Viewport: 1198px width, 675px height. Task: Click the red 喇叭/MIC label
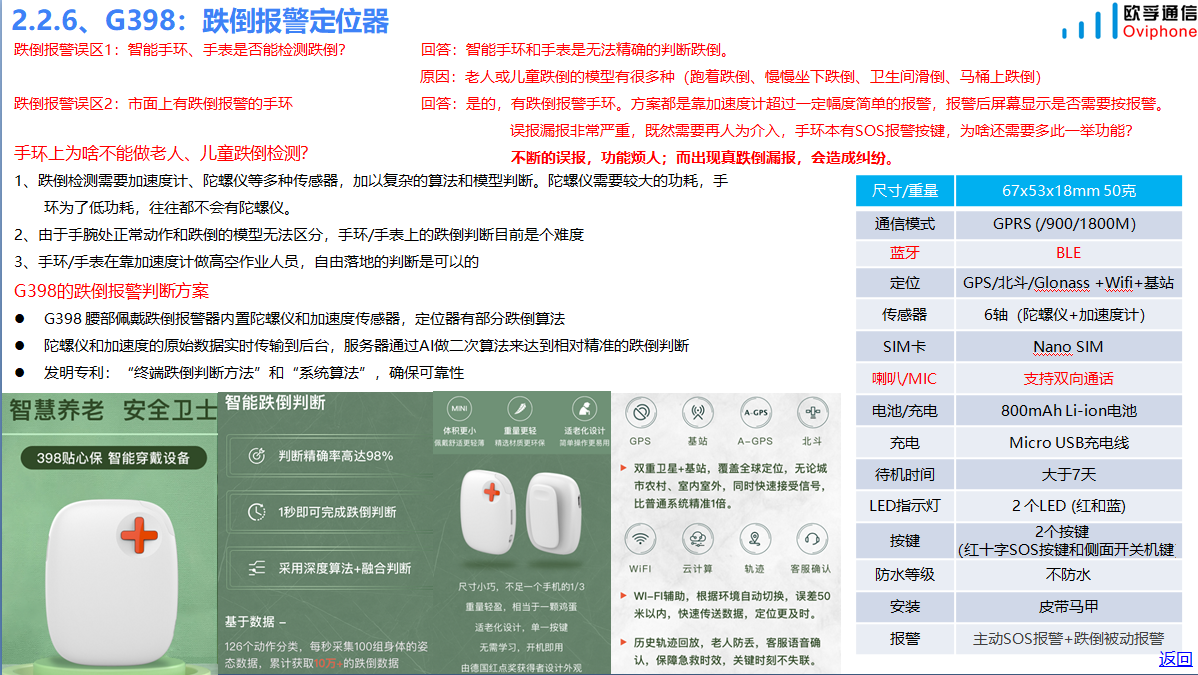pos(905,379)
